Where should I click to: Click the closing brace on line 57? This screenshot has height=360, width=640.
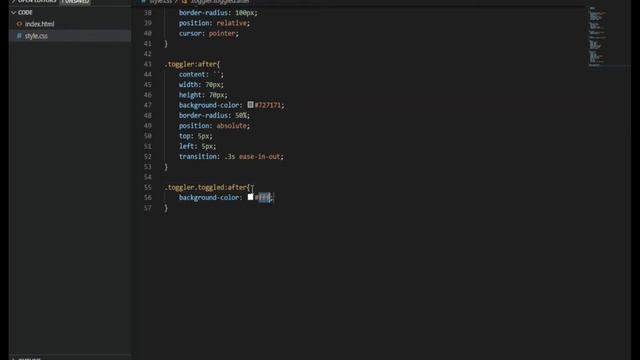point(166,208)
